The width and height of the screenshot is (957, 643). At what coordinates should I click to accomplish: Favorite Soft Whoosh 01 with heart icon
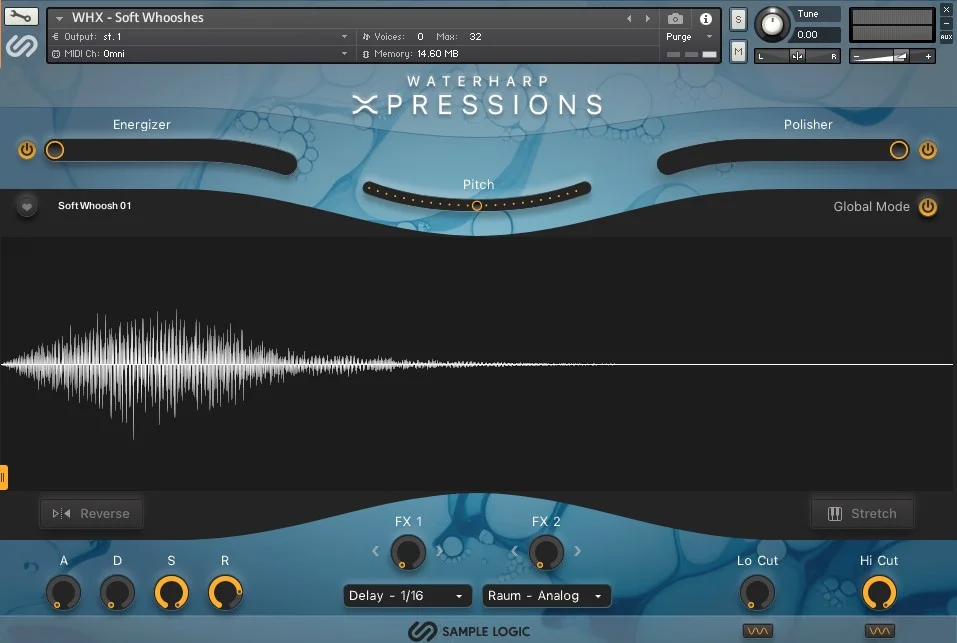pyautogui.click(x=27, y=207)
